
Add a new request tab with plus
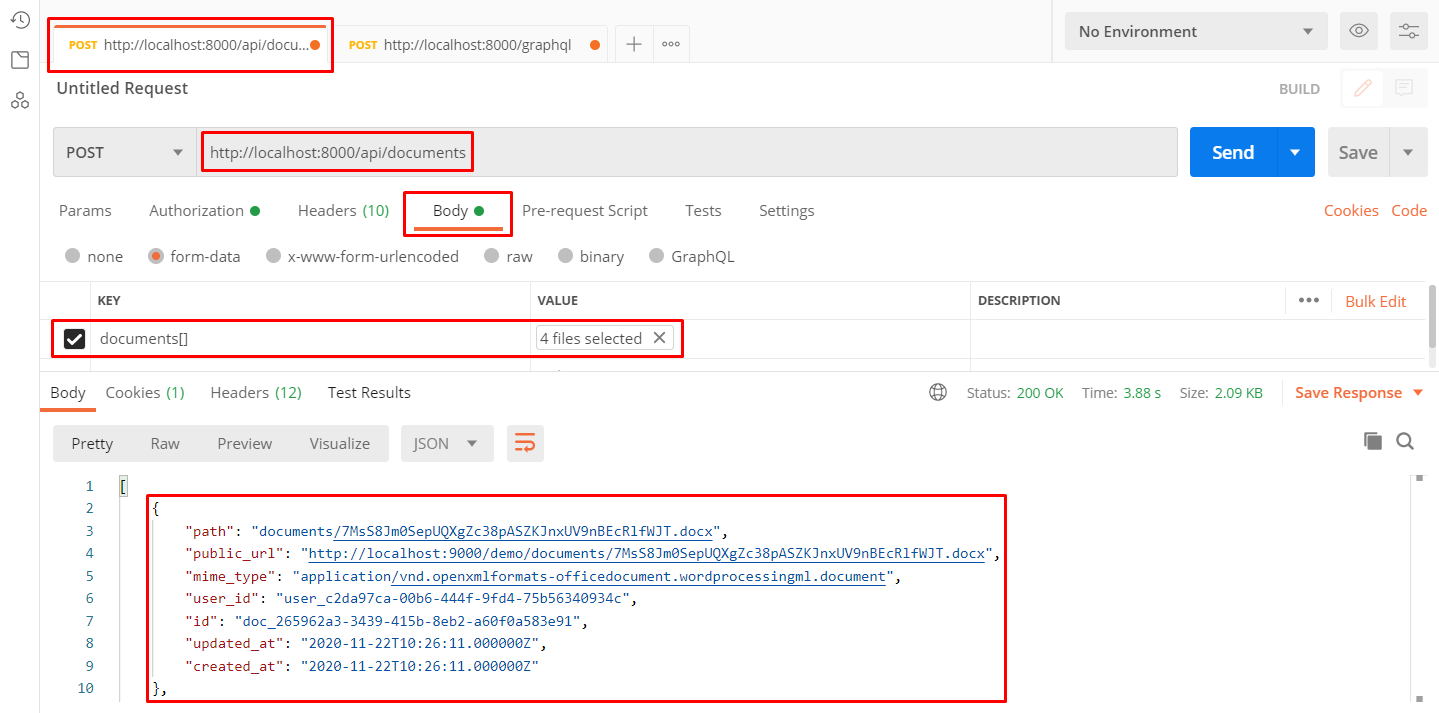tap(633, 44)
